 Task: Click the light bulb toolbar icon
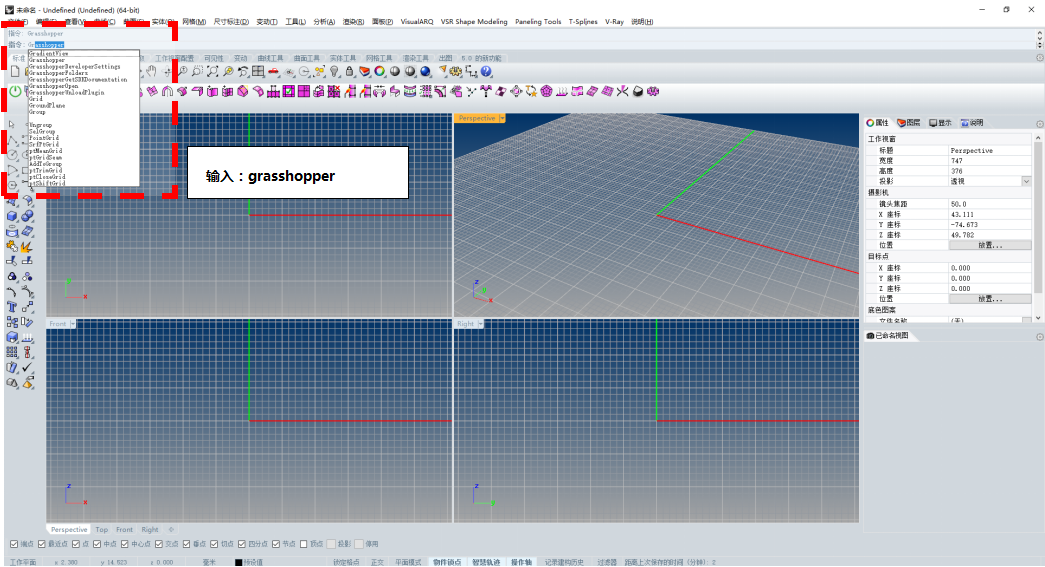point(334,72)
